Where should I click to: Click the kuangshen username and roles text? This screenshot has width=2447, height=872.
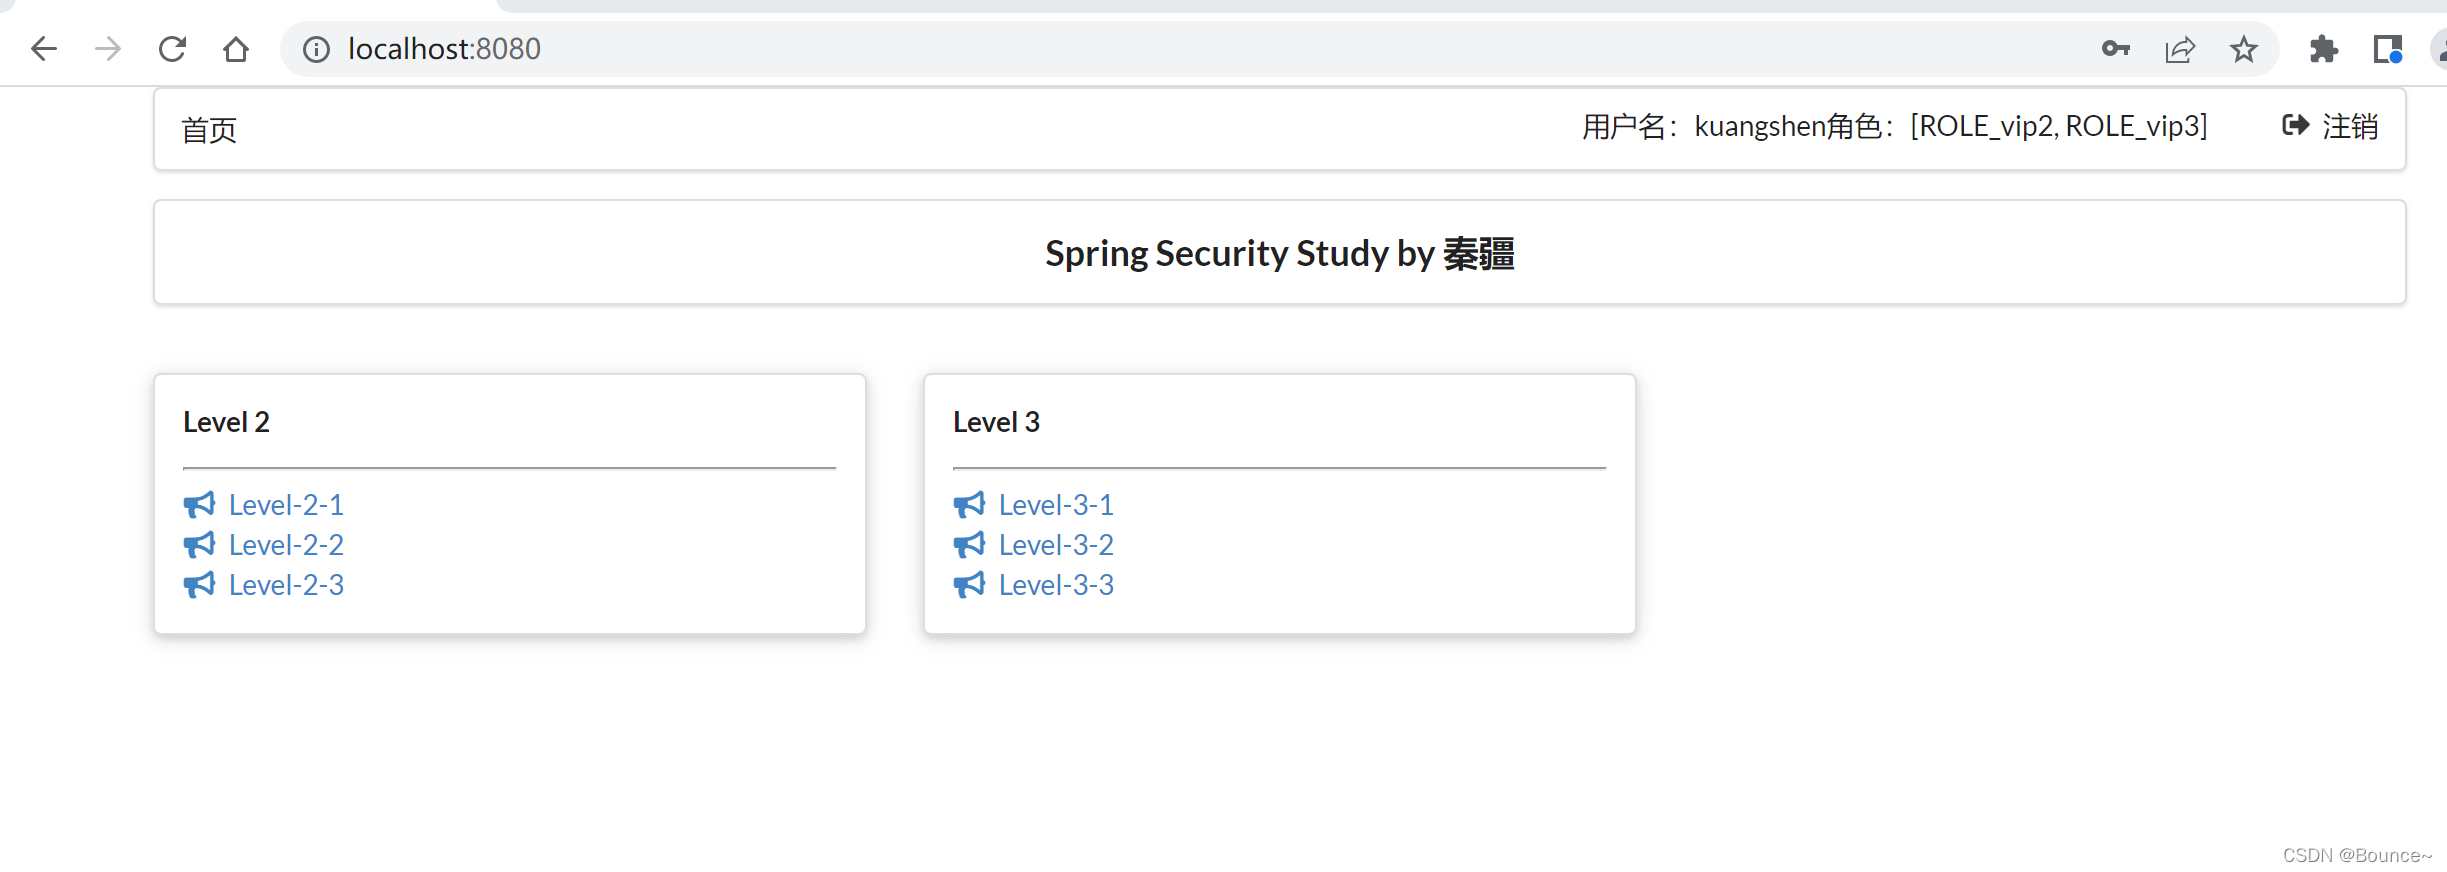pyautogui.click(x=1895, y=127)
